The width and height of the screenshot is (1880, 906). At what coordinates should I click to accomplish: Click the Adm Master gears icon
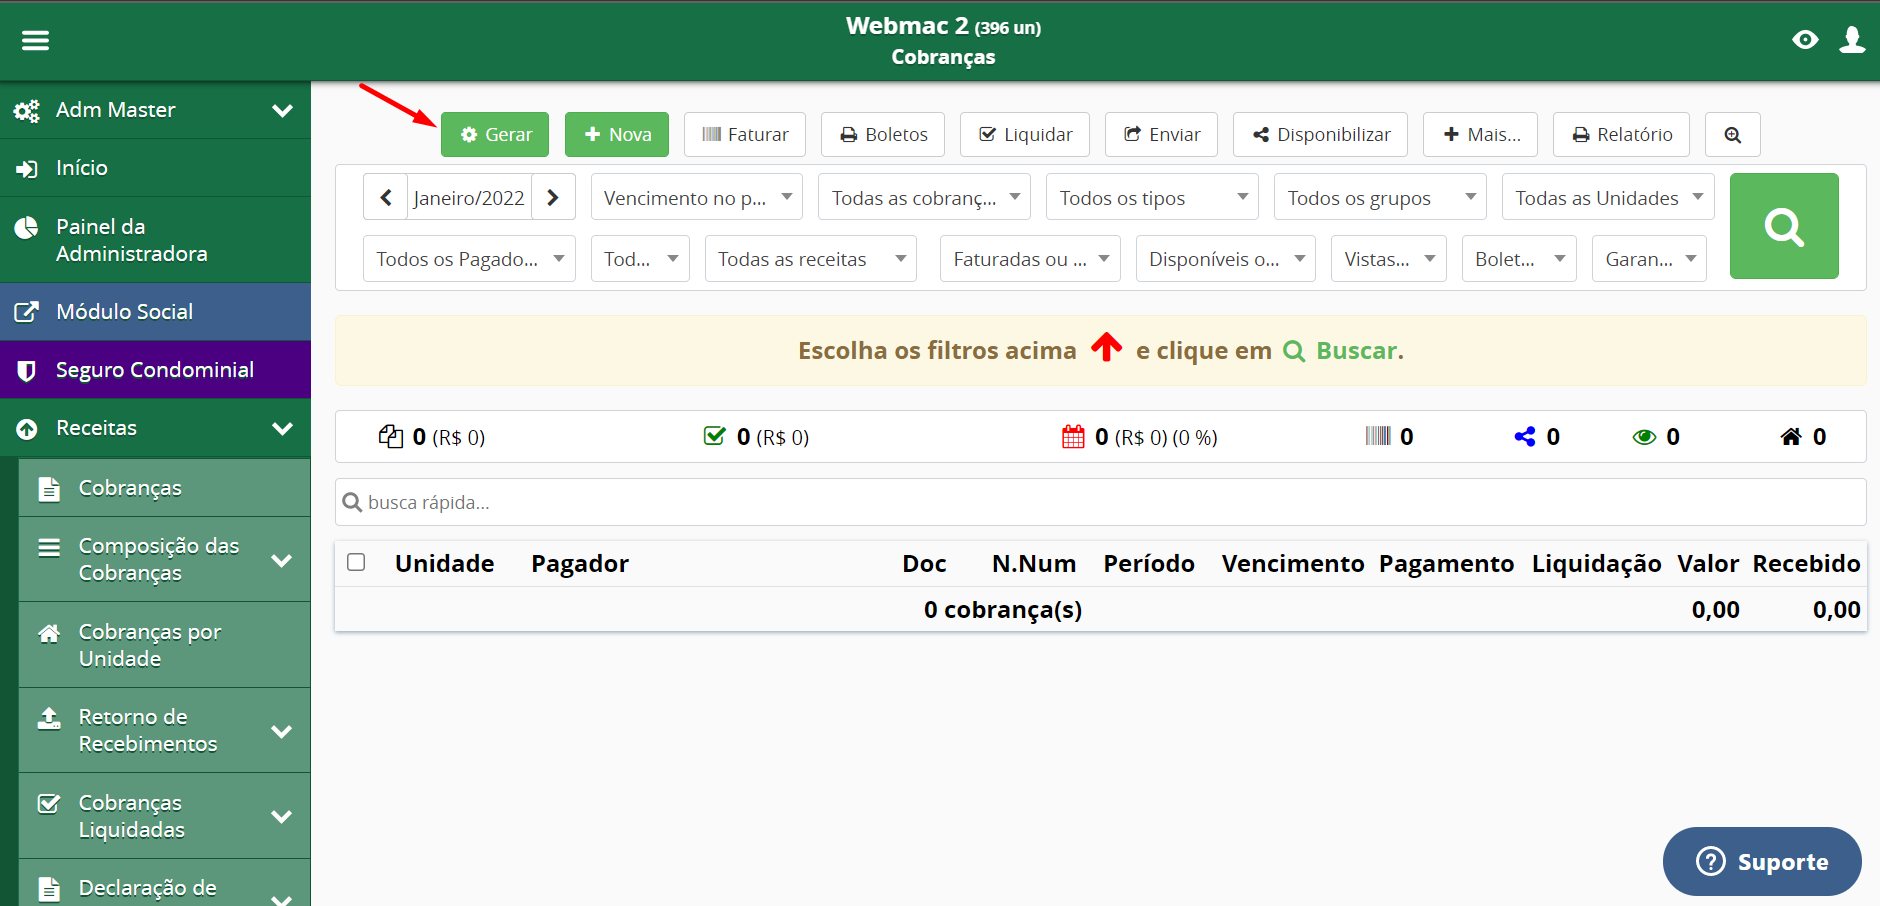click(x=27, y=110)
